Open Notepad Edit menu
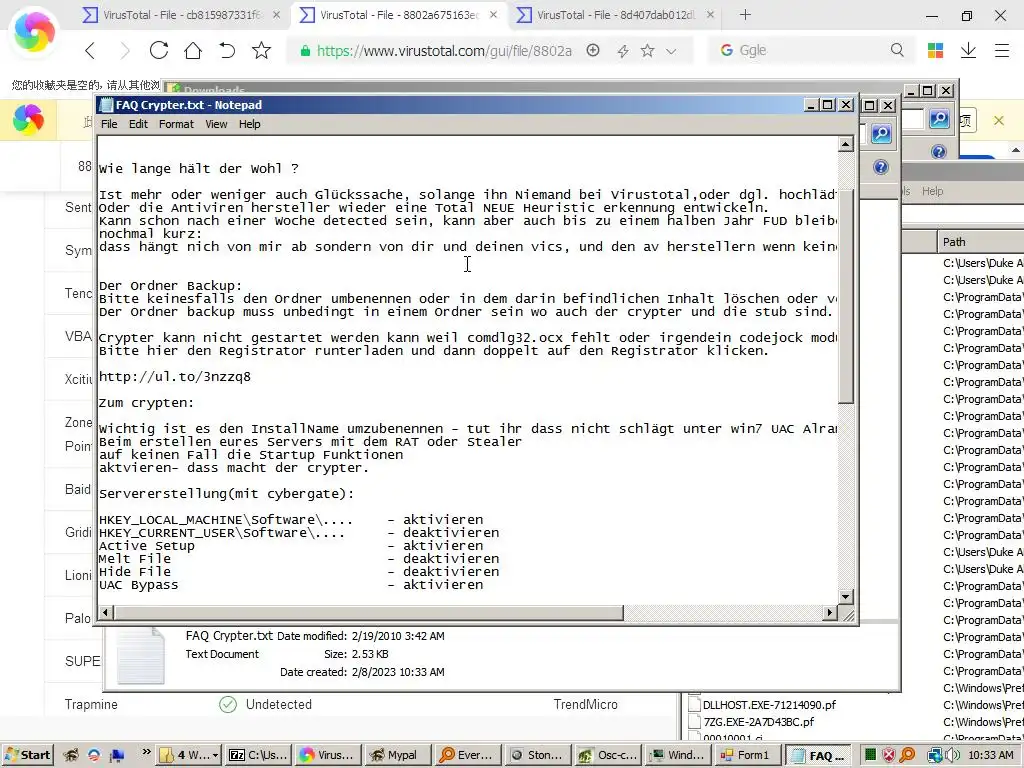Screen dimensions: 1024x768 click(x=138, y=124)
